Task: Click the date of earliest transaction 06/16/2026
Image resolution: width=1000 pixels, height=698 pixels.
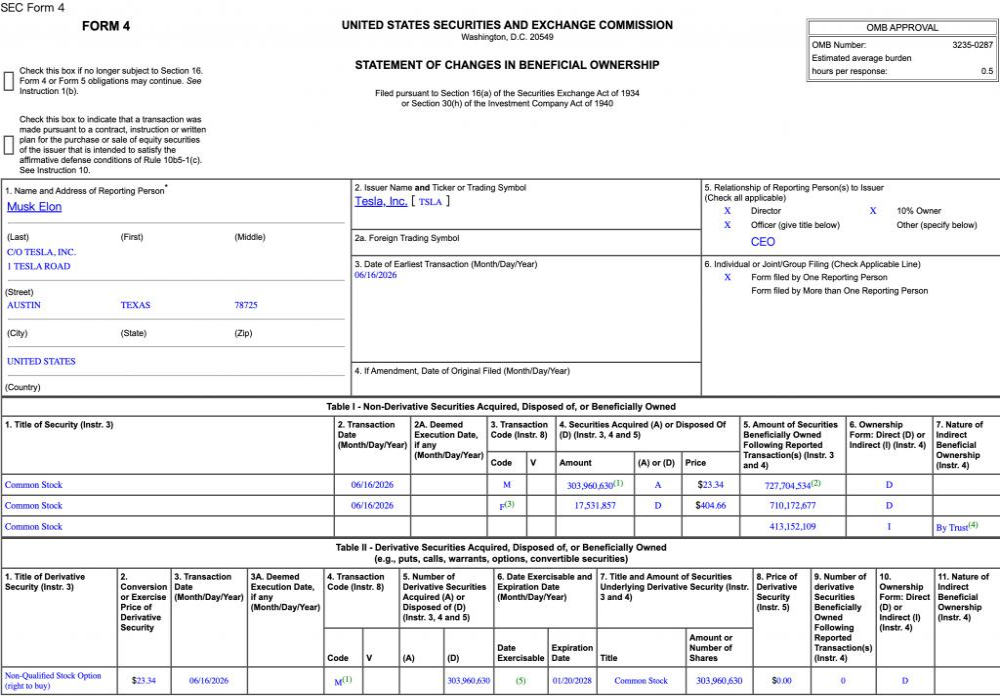Action: pyautogui.click(x=376, y=275)
